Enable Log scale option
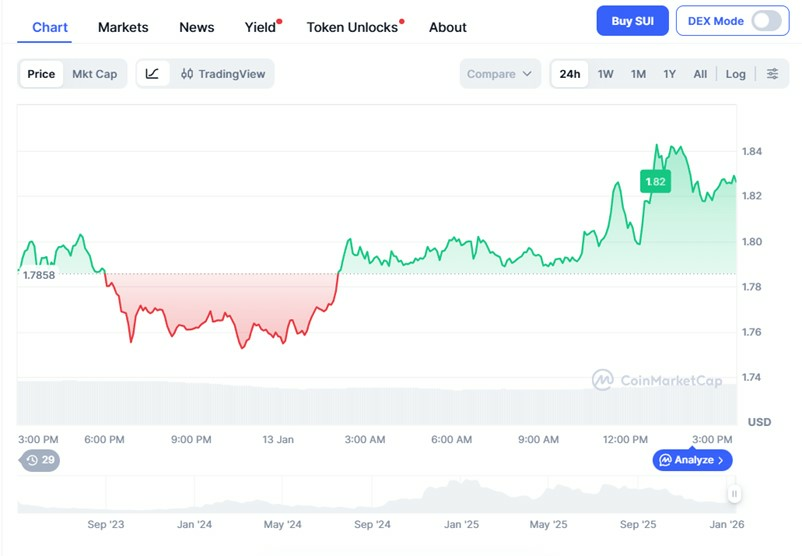 [x=735, y=74]
